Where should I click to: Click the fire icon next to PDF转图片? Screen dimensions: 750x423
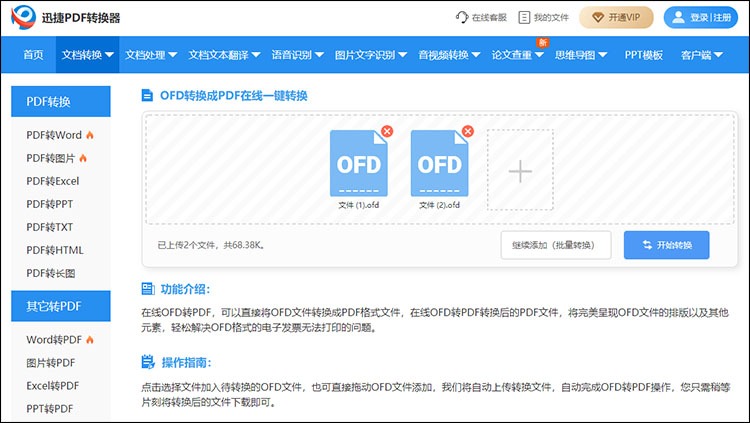coord(83,158)
